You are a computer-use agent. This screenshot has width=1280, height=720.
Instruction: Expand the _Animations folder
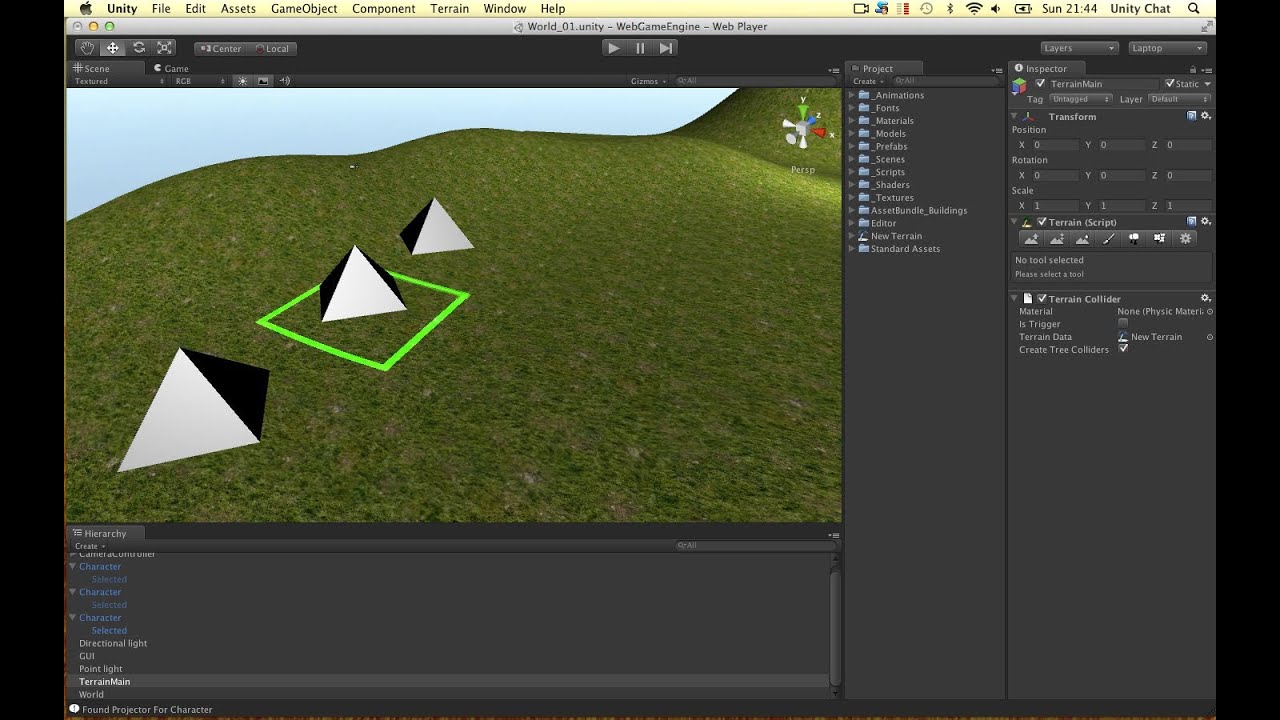pos(852,95)
